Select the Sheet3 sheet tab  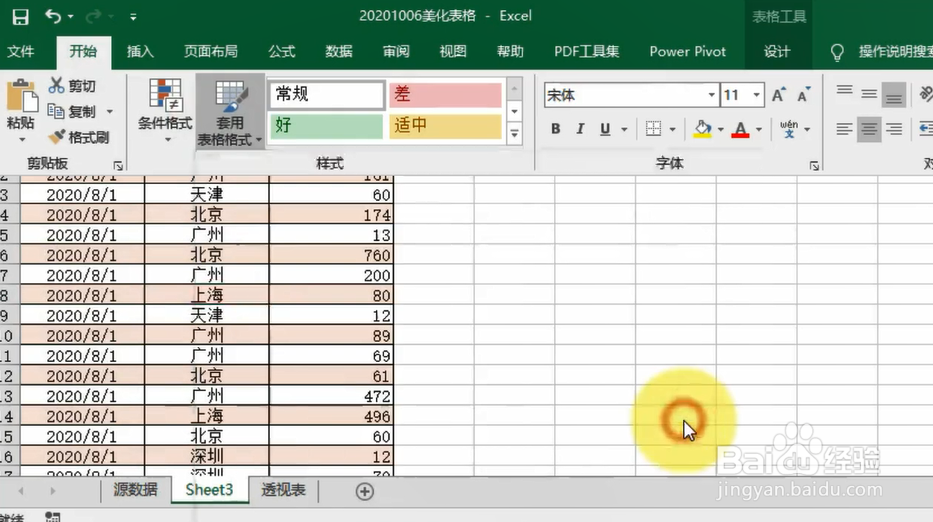209,490
